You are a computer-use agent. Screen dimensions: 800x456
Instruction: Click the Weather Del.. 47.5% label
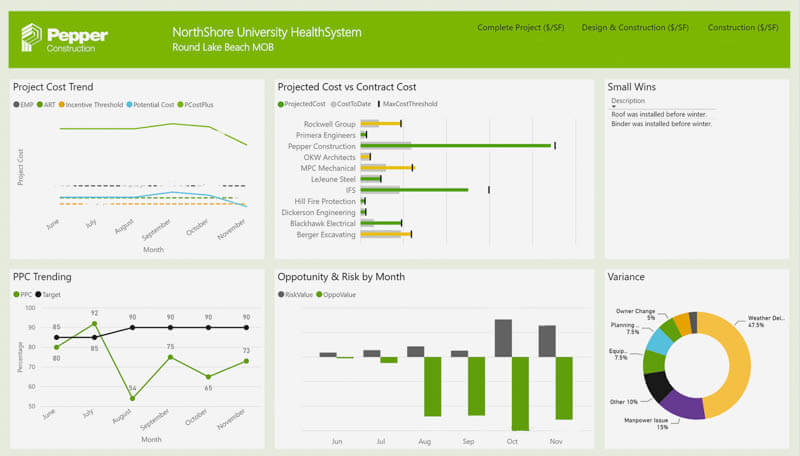(x=765, y=321)
